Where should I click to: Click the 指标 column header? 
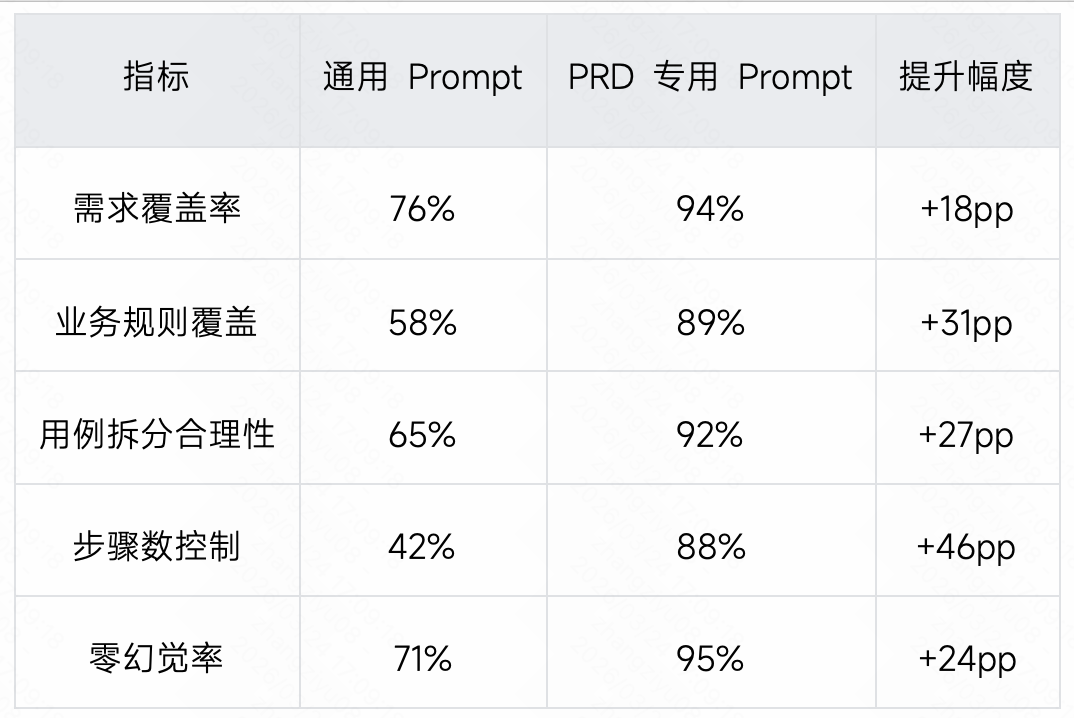pyautogui.click(x=156, y=78)
